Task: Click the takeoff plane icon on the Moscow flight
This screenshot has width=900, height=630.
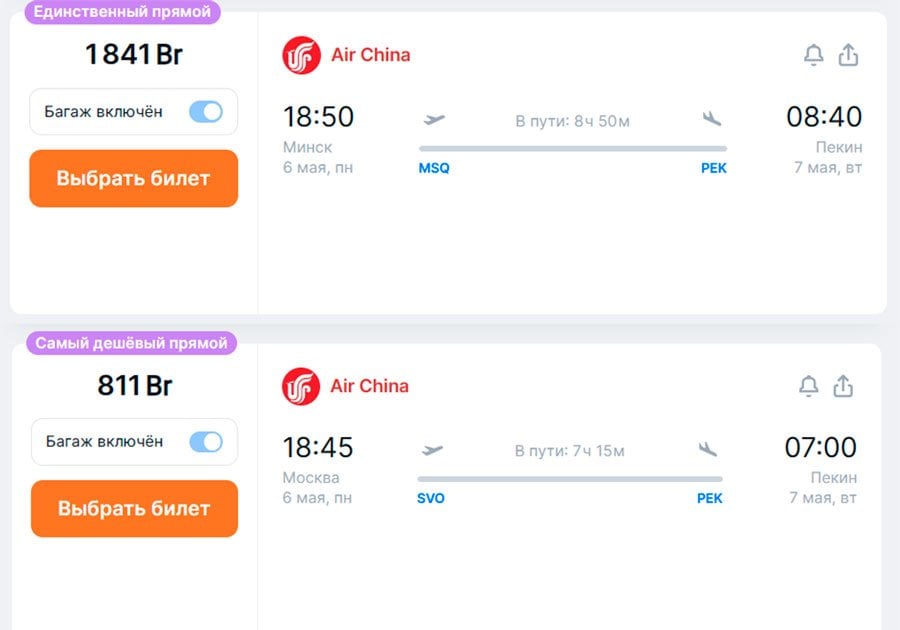Action: 432,449
